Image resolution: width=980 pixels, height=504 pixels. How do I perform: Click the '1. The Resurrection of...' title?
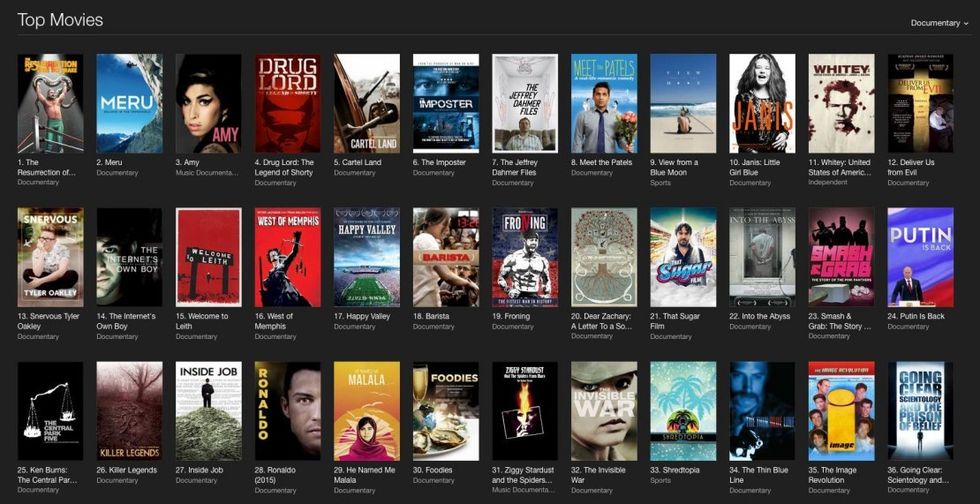point(47,167)
